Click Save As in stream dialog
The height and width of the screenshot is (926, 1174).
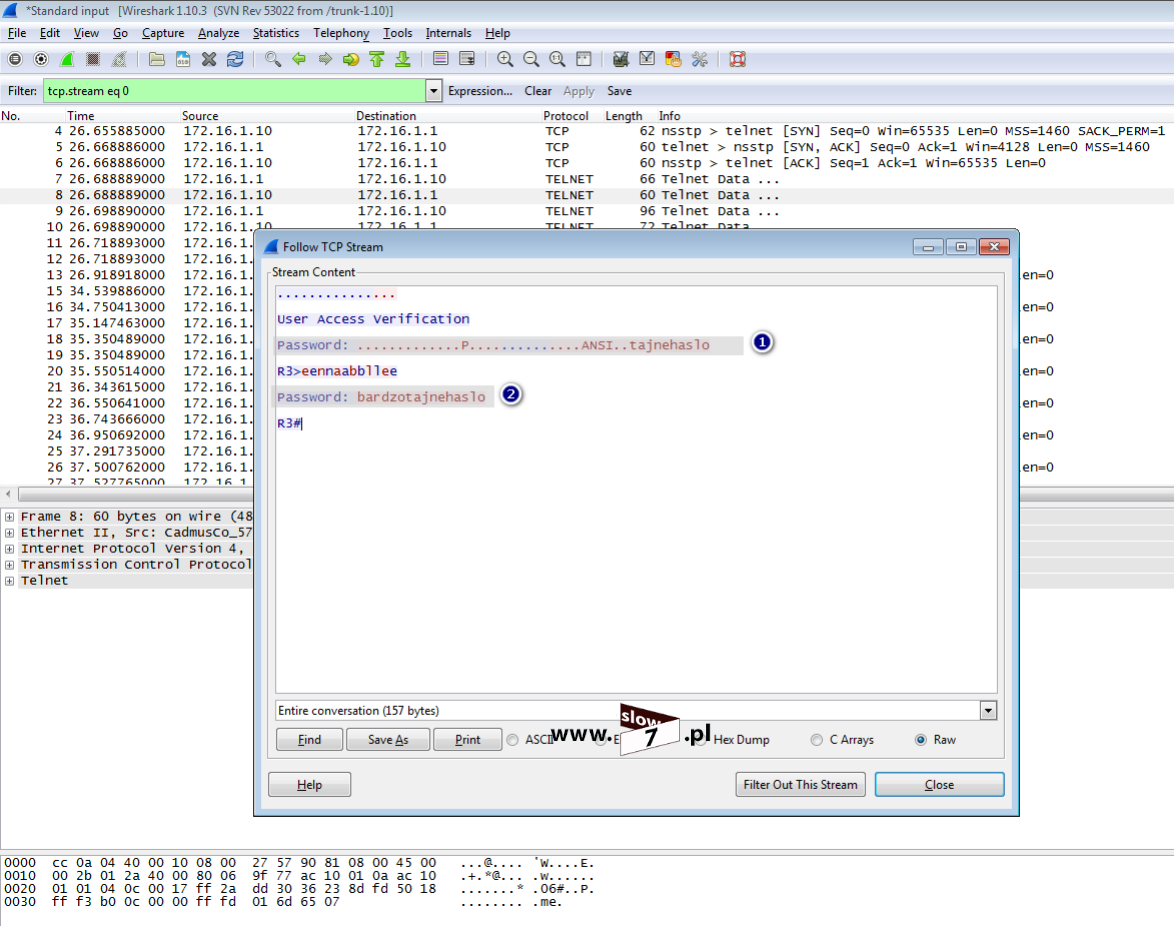tap(388, 740)
